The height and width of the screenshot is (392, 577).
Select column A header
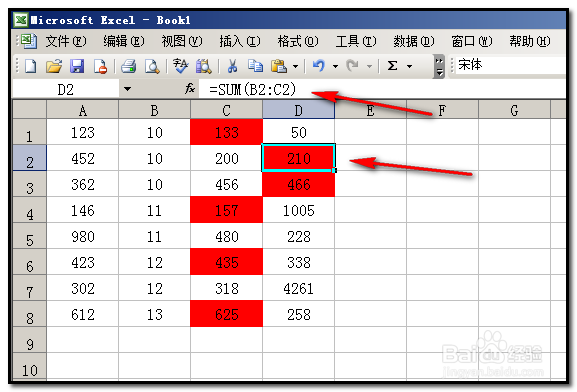click(x=82, y=110)
